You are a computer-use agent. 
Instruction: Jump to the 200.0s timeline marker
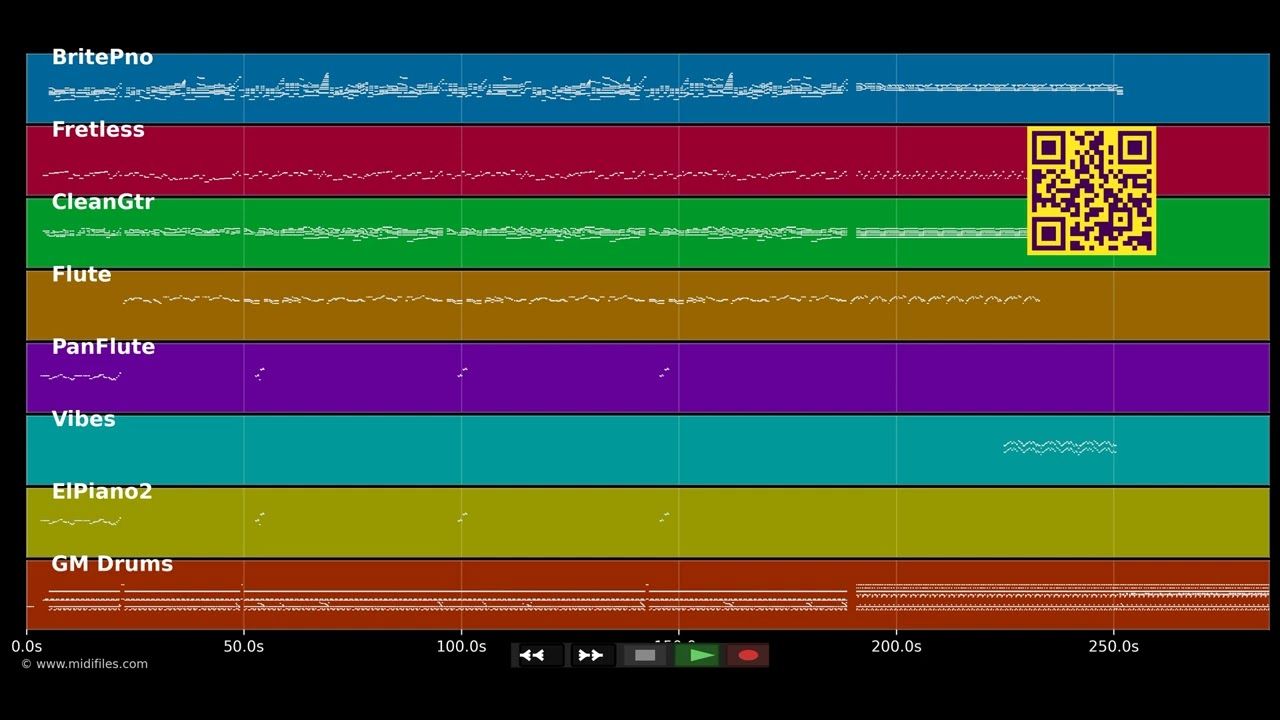click(x=896, y=647)
